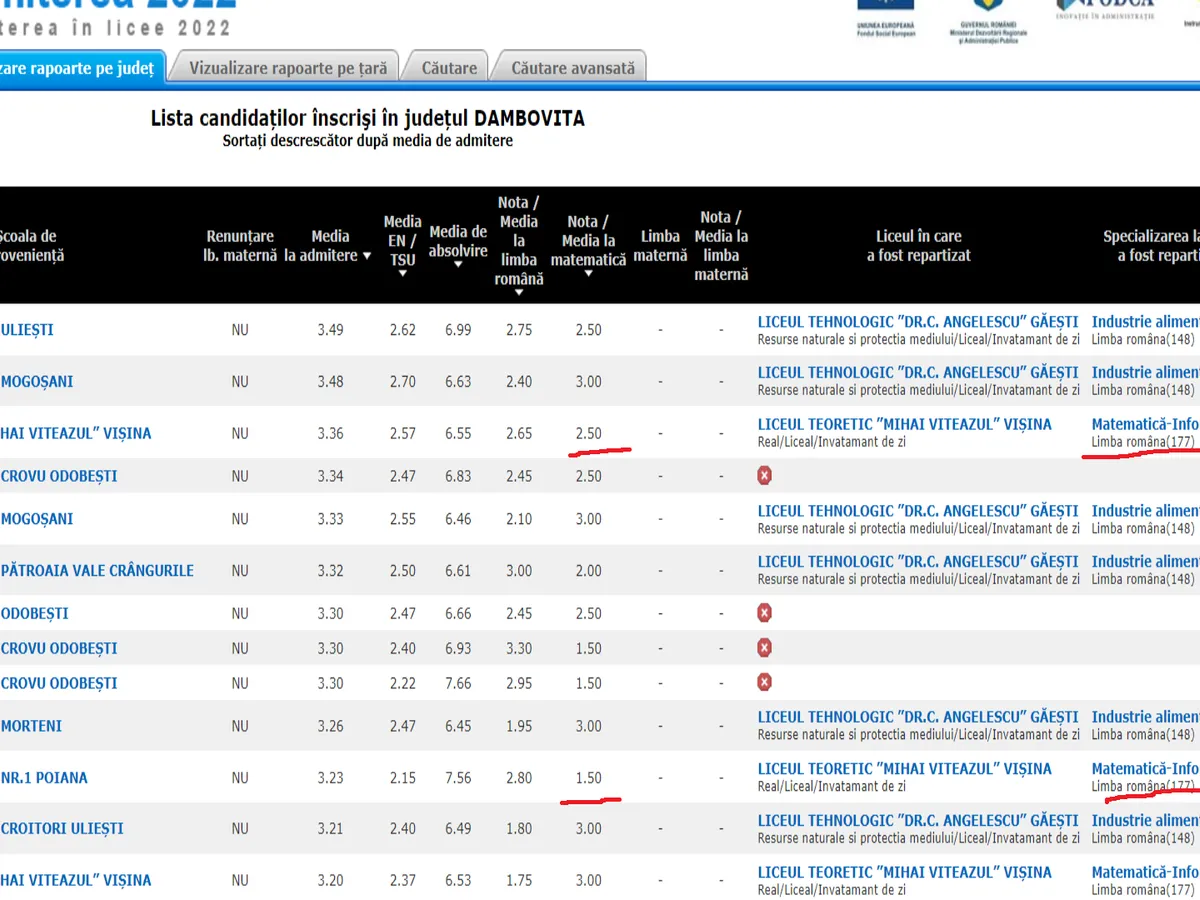This screenshot has width=1200, height=900.
Task: Open PĂTROAIA VALE CRÂNGURILE school link
Action: [x=97, y=571]
